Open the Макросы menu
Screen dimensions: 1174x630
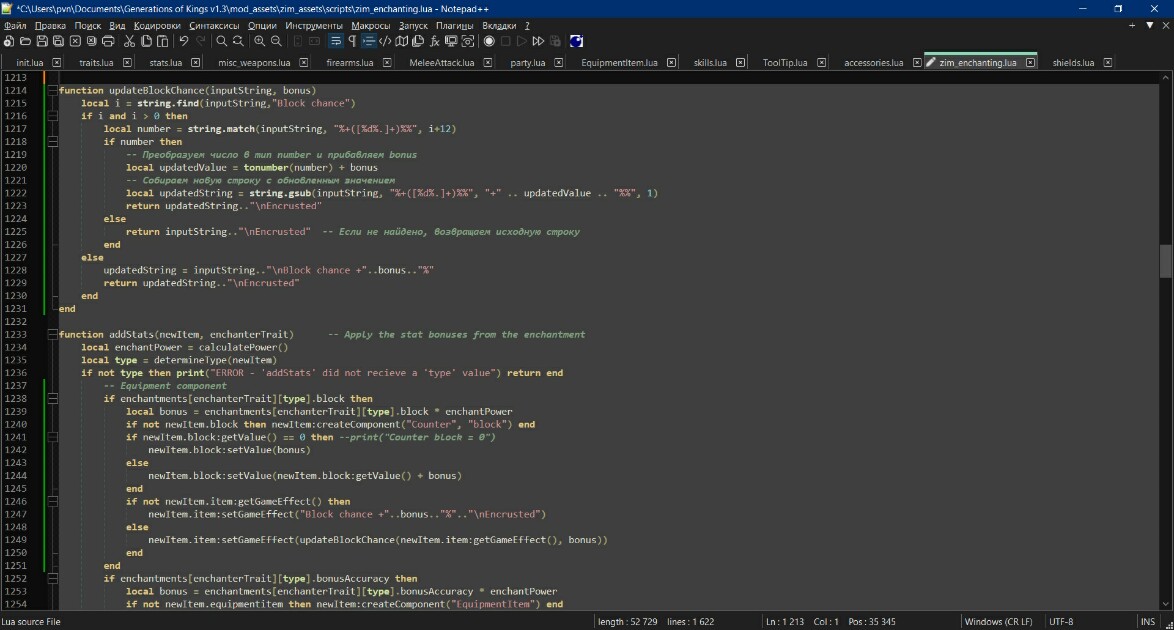[x=371, y=25]
